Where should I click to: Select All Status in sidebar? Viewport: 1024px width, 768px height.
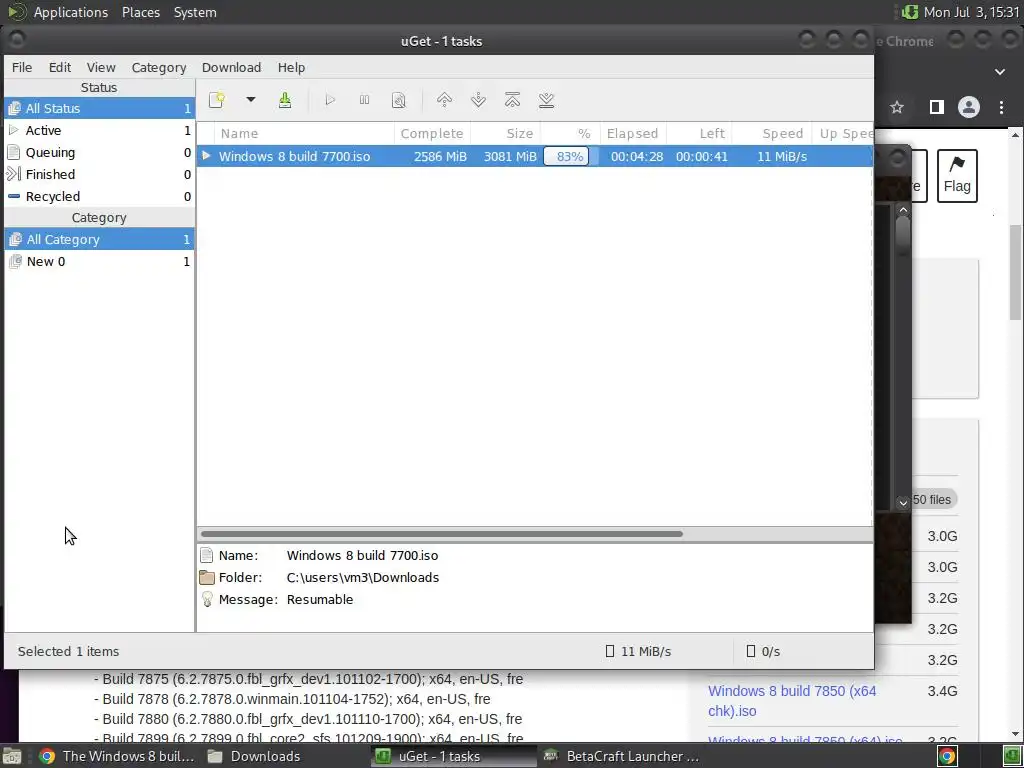(x=99, y=108)
